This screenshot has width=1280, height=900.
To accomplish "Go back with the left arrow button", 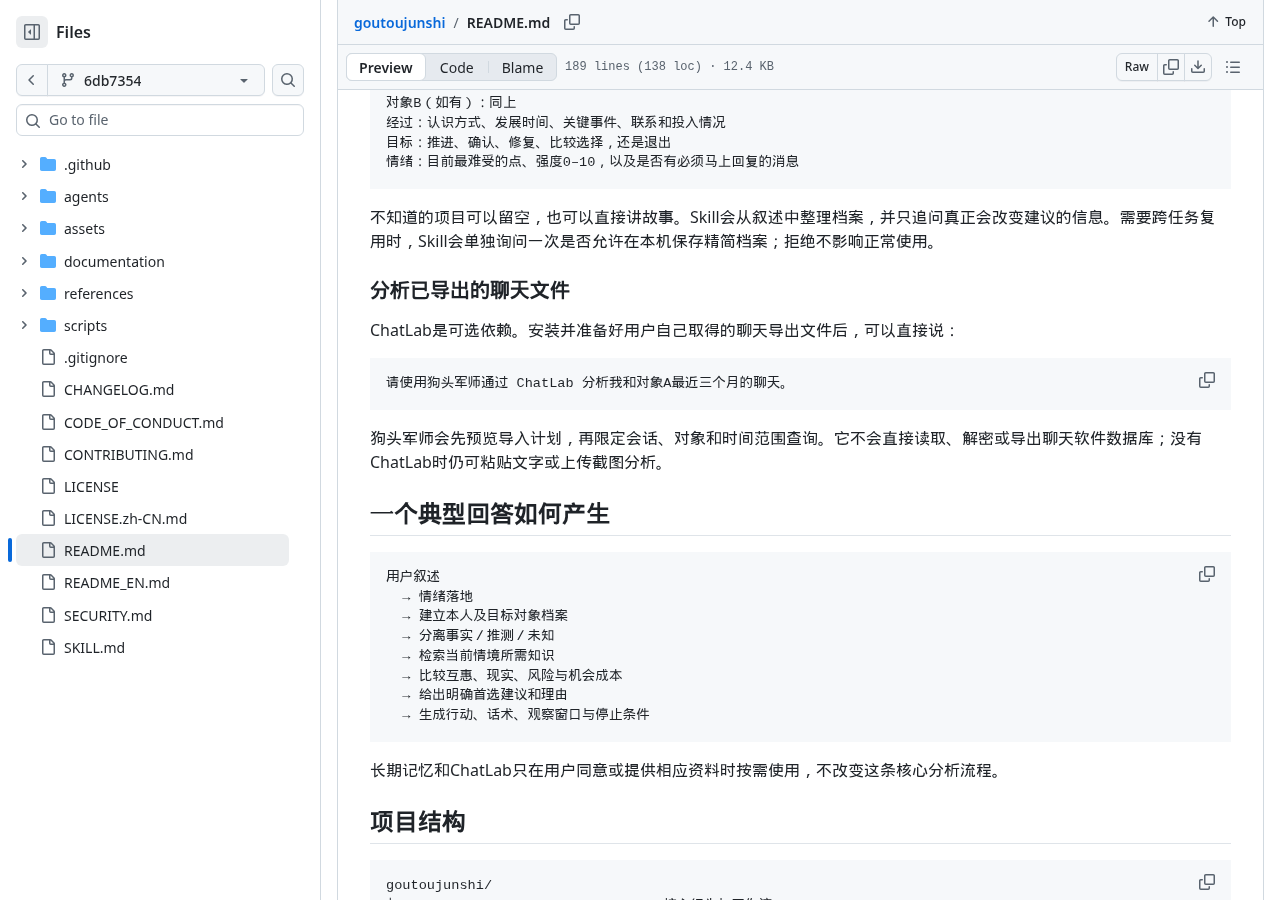I will click(x=32, y=80).
